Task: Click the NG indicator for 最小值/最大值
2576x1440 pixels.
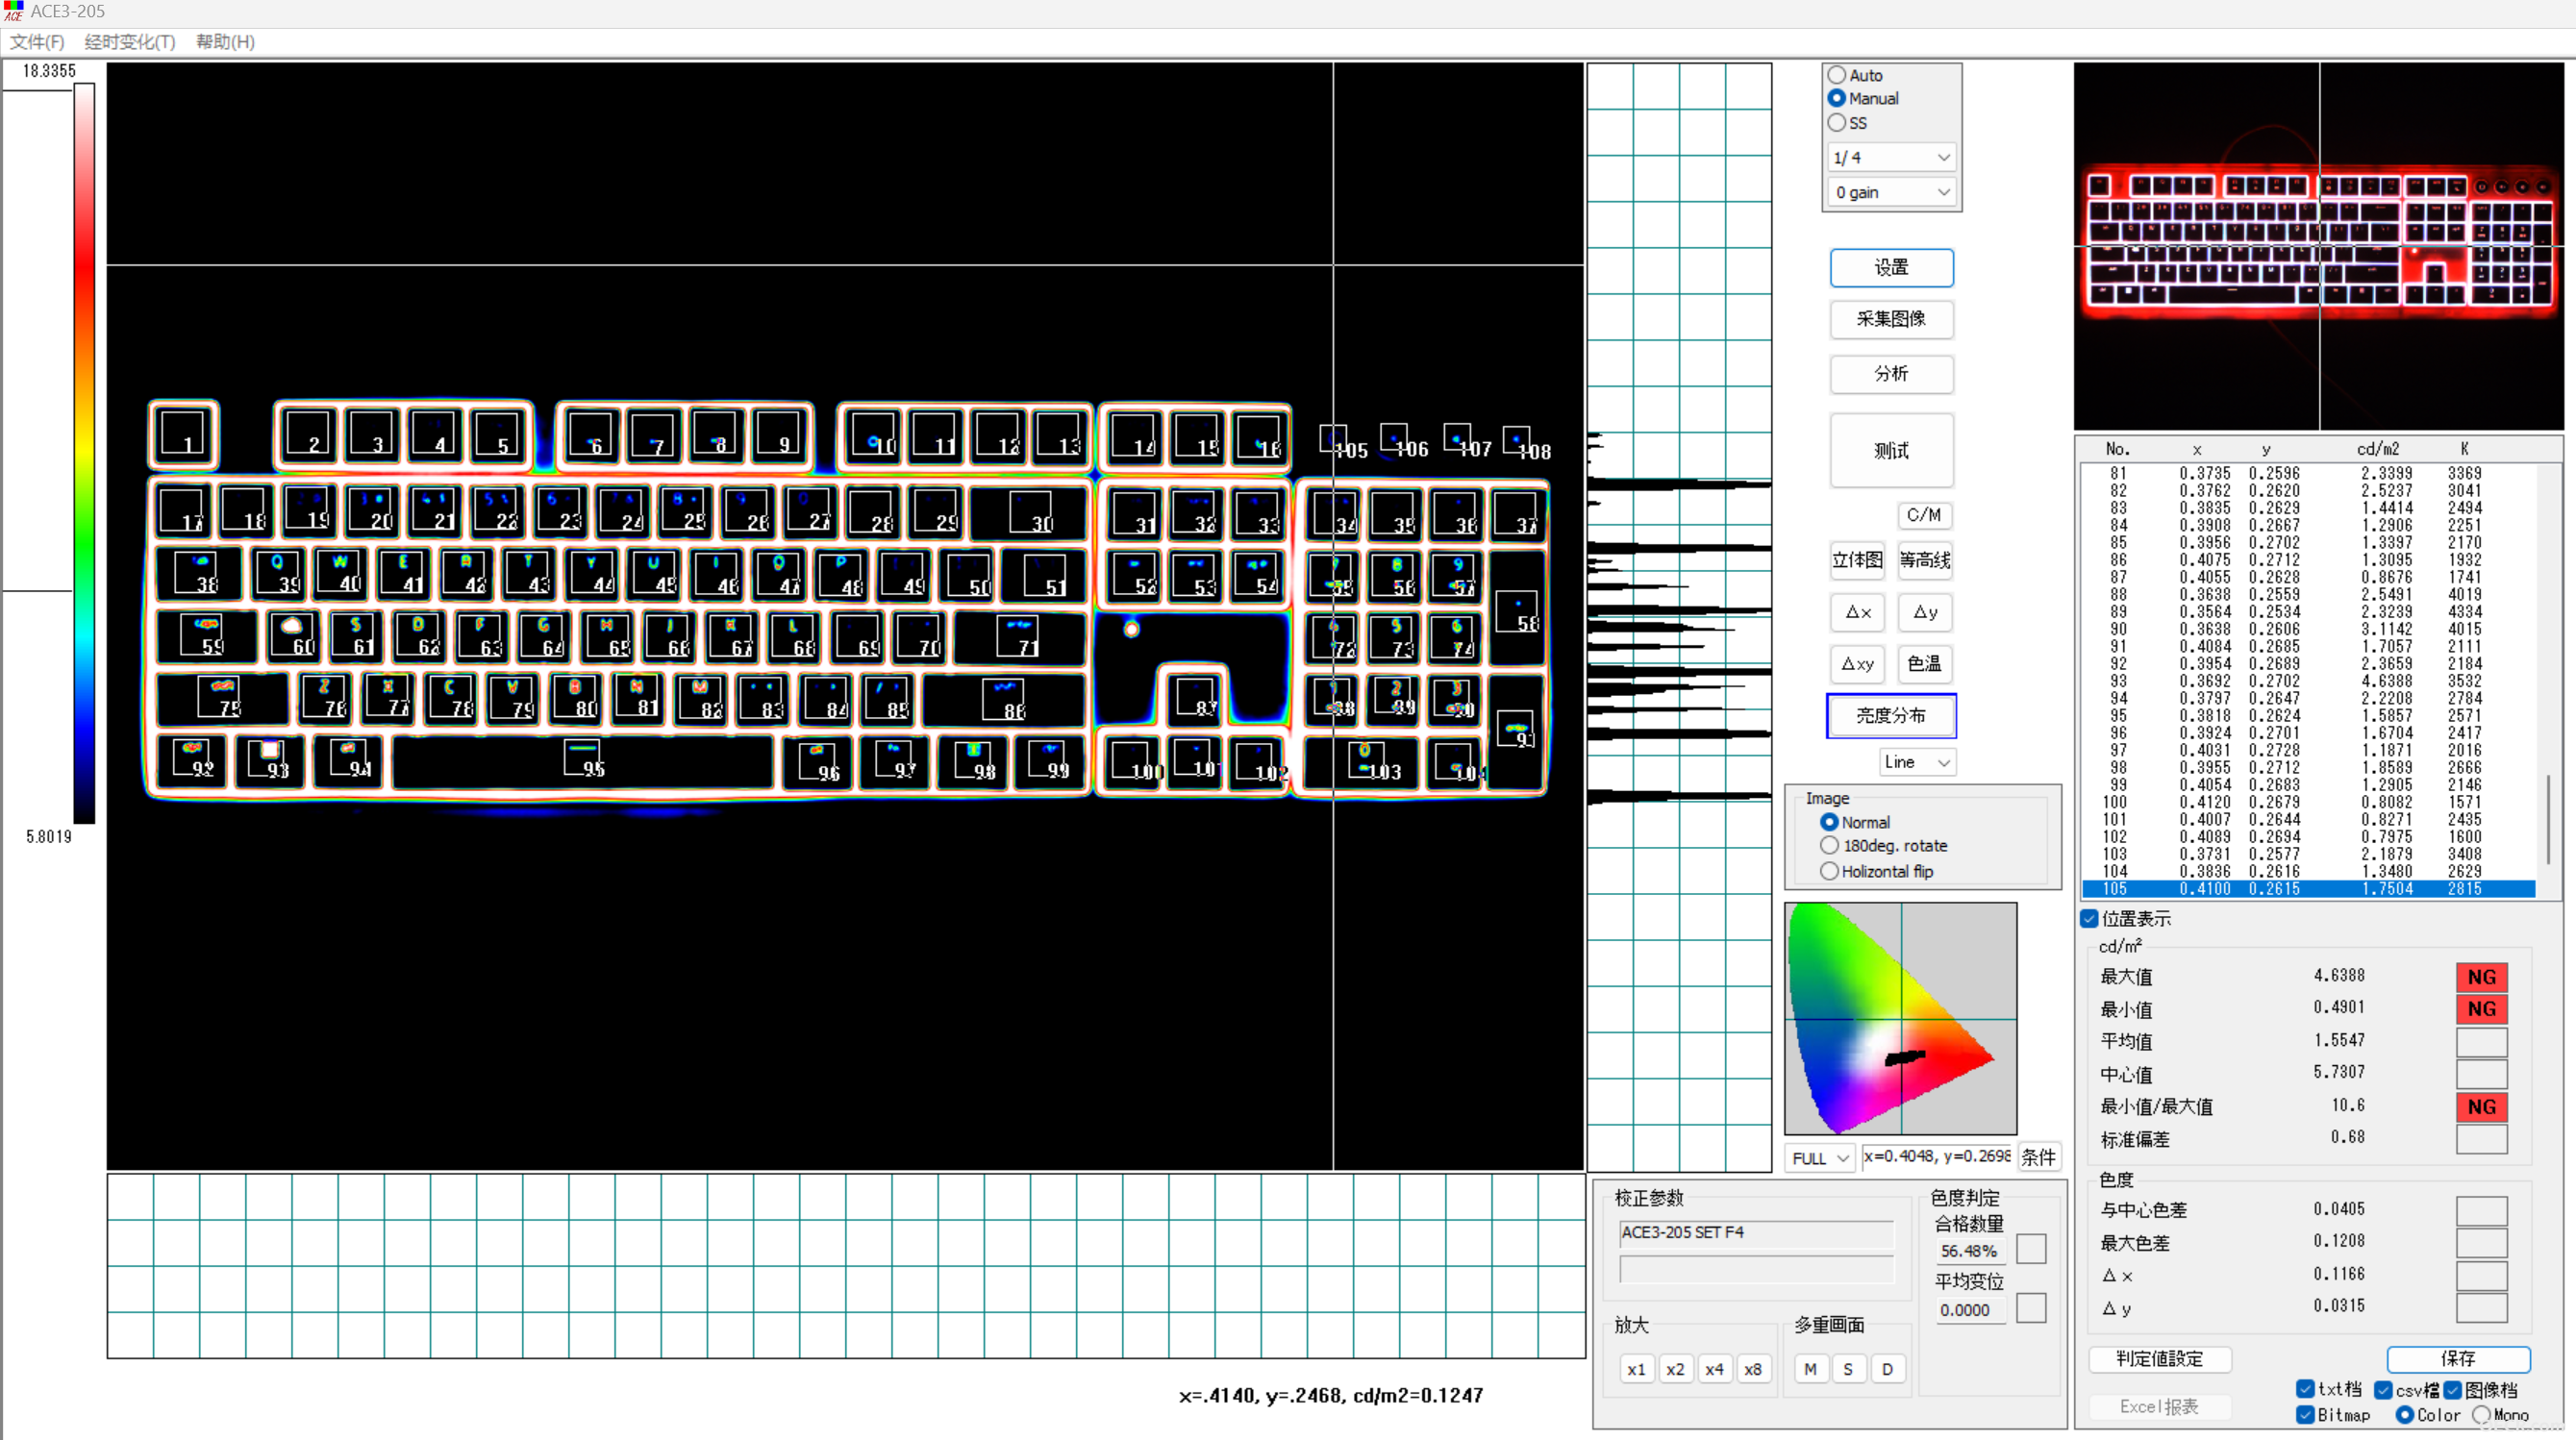Action: pyautogui.click(x=2481, y=1107)
